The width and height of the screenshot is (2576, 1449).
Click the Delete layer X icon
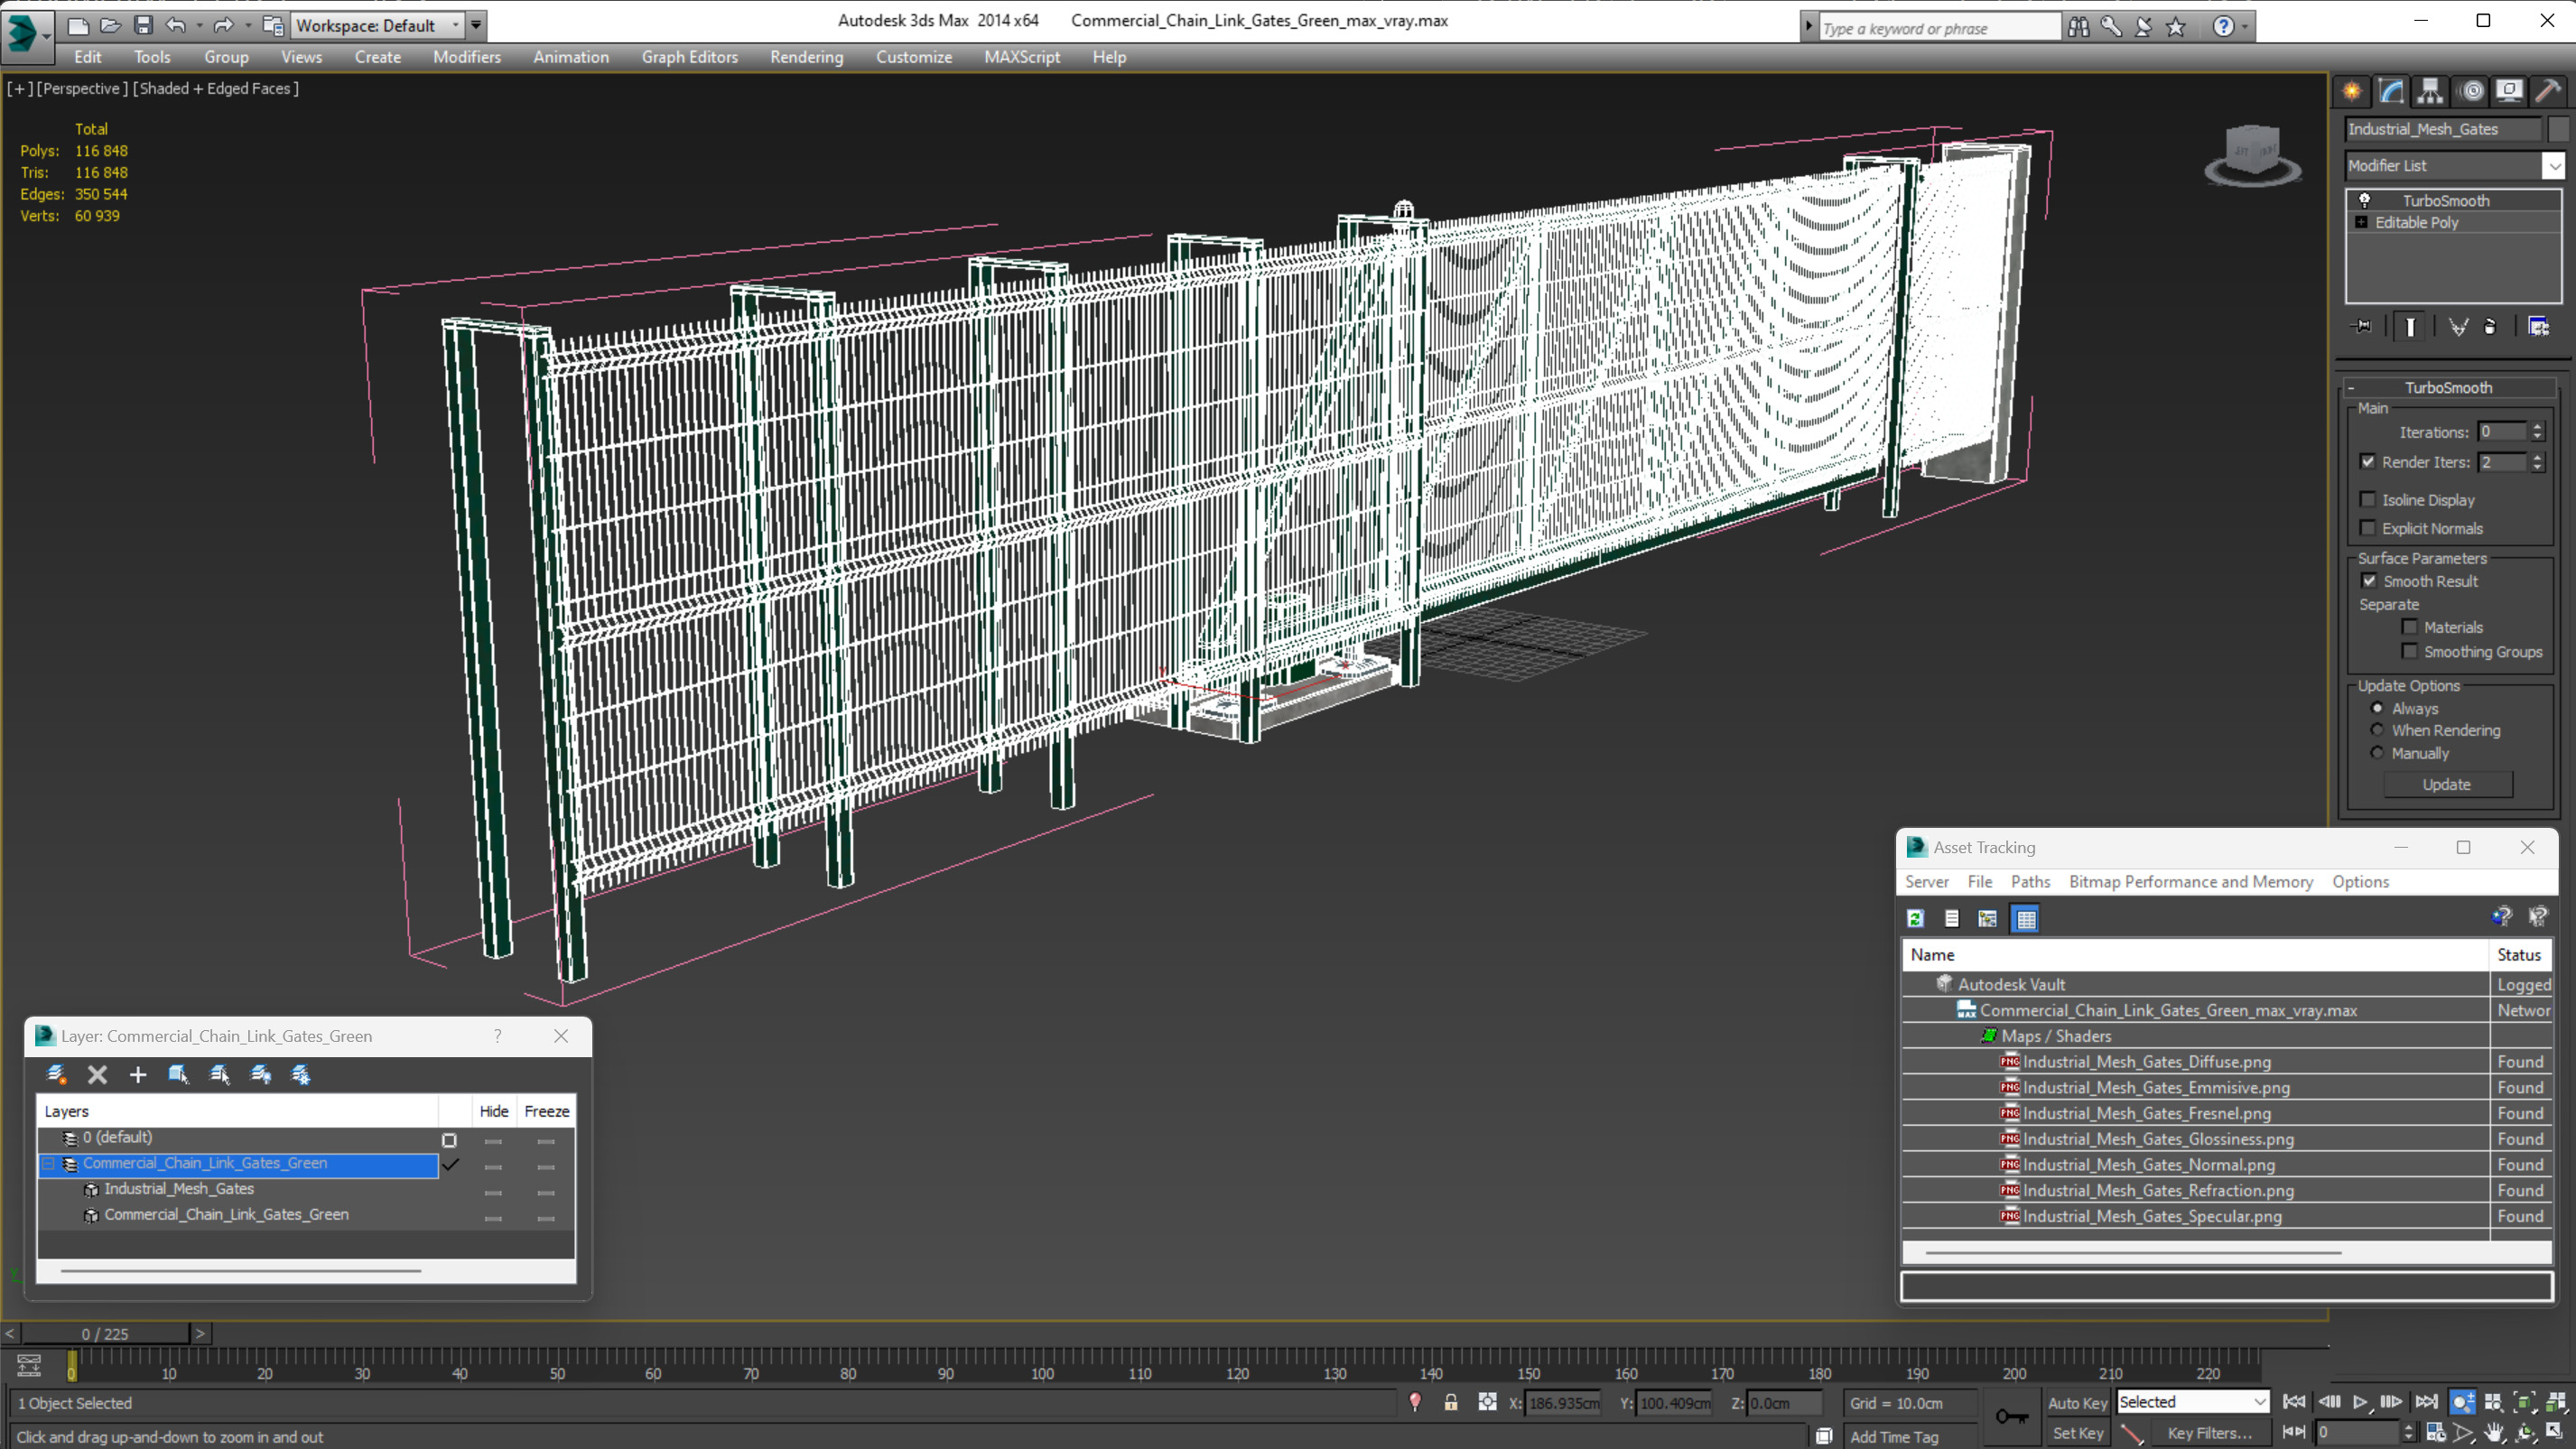click(x=97, y=1075)
